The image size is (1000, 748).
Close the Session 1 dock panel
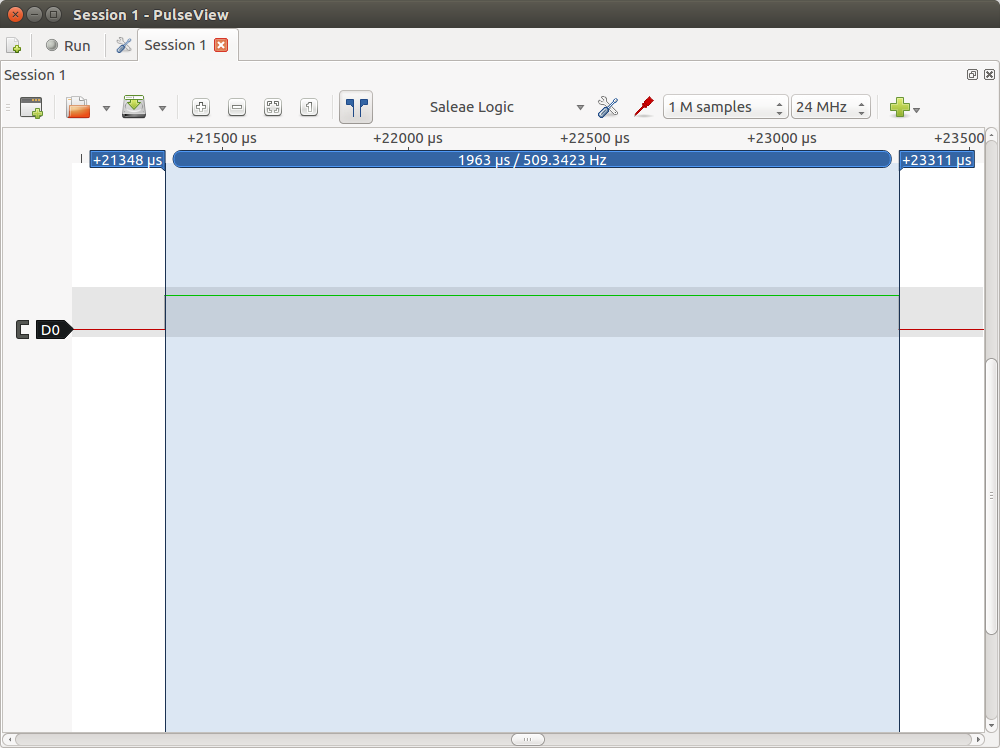point(989,75)
